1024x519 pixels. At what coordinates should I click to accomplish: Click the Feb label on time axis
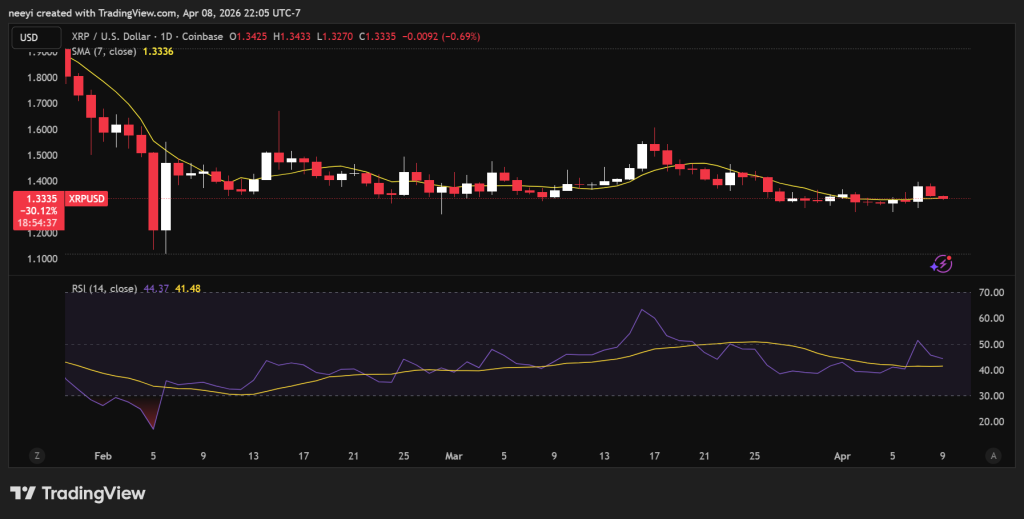(x=102, y=455)
